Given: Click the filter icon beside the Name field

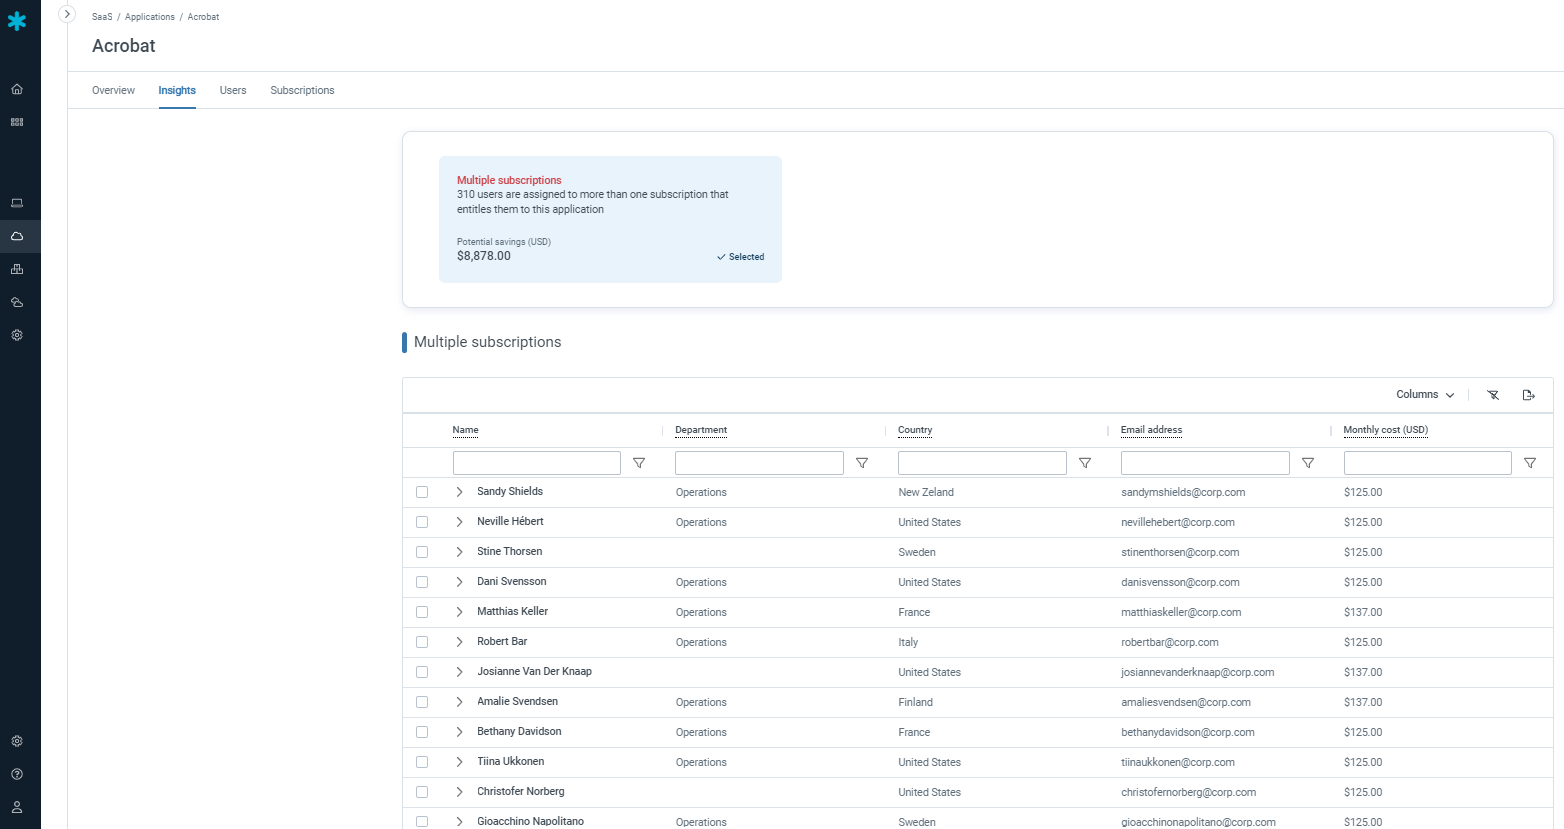Looking at the screenshot, I should coord(639,463).
